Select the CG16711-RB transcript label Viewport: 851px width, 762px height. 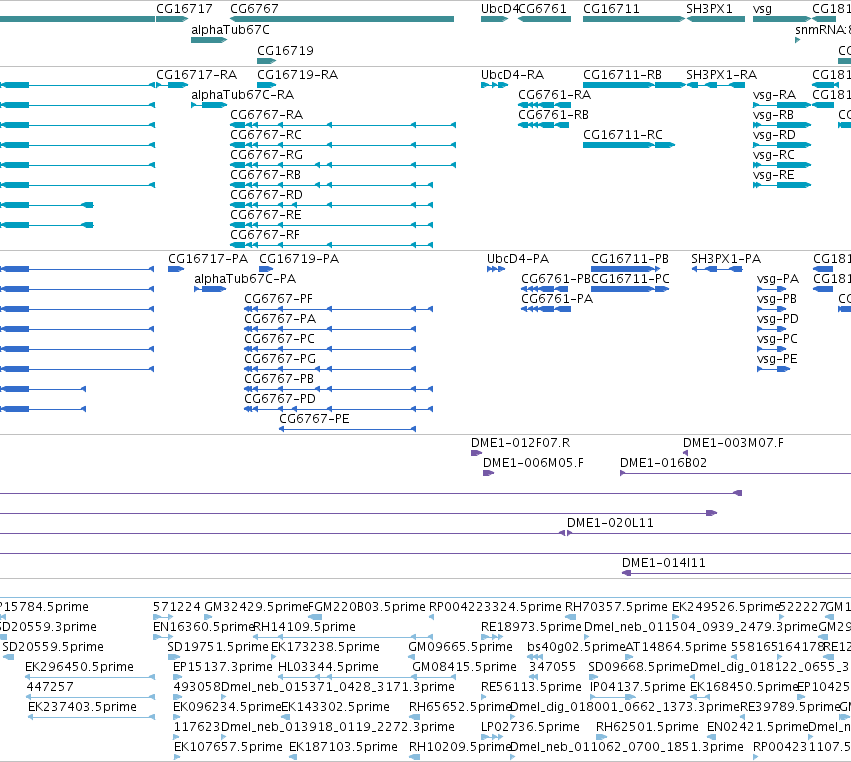click(x=622, y=74)
